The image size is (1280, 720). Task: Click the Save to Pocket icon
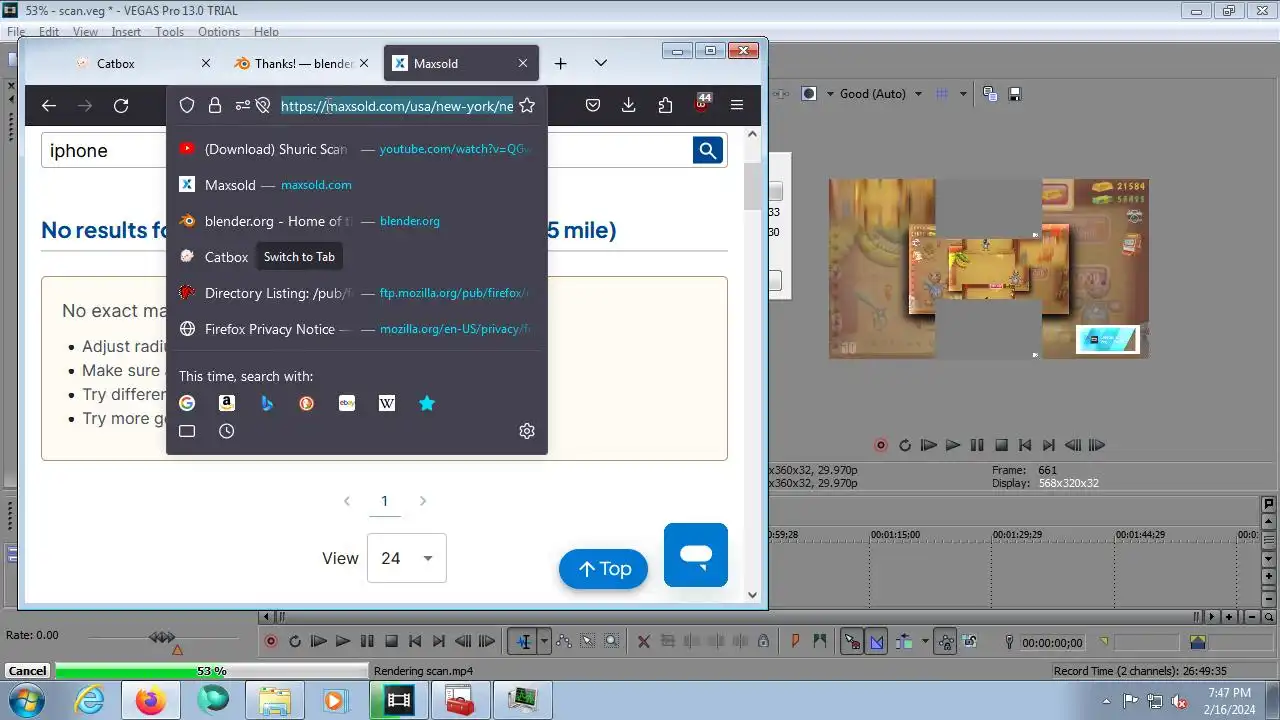click(592, 105)
